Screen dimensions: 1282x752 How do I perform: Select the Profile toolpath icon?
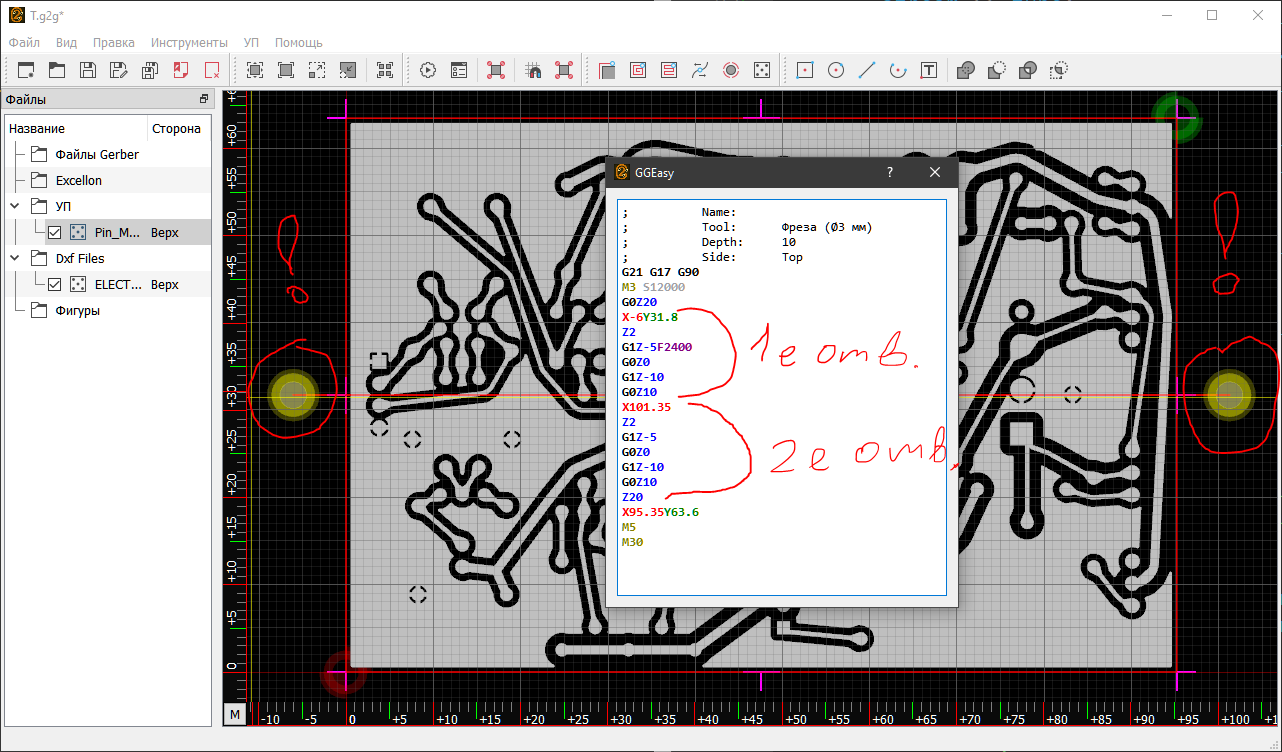[x=607, y=70]
